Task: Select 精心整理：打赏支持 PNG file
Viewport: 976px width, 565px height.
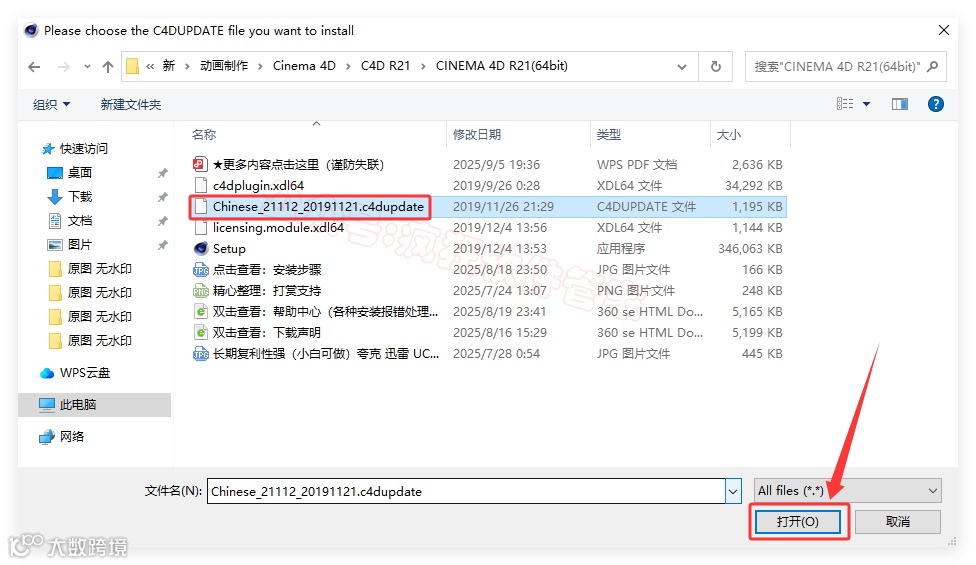Action: (267, 291)
